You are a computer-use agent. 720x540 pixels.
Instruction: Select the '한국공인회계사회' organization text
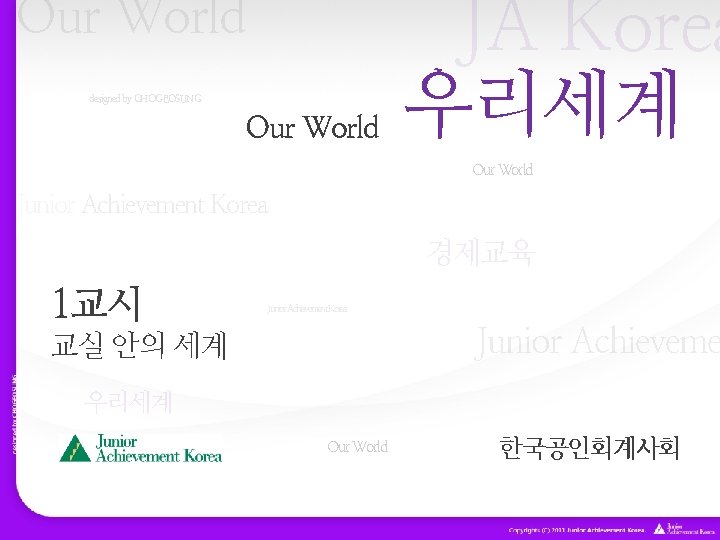pos(589,448)
